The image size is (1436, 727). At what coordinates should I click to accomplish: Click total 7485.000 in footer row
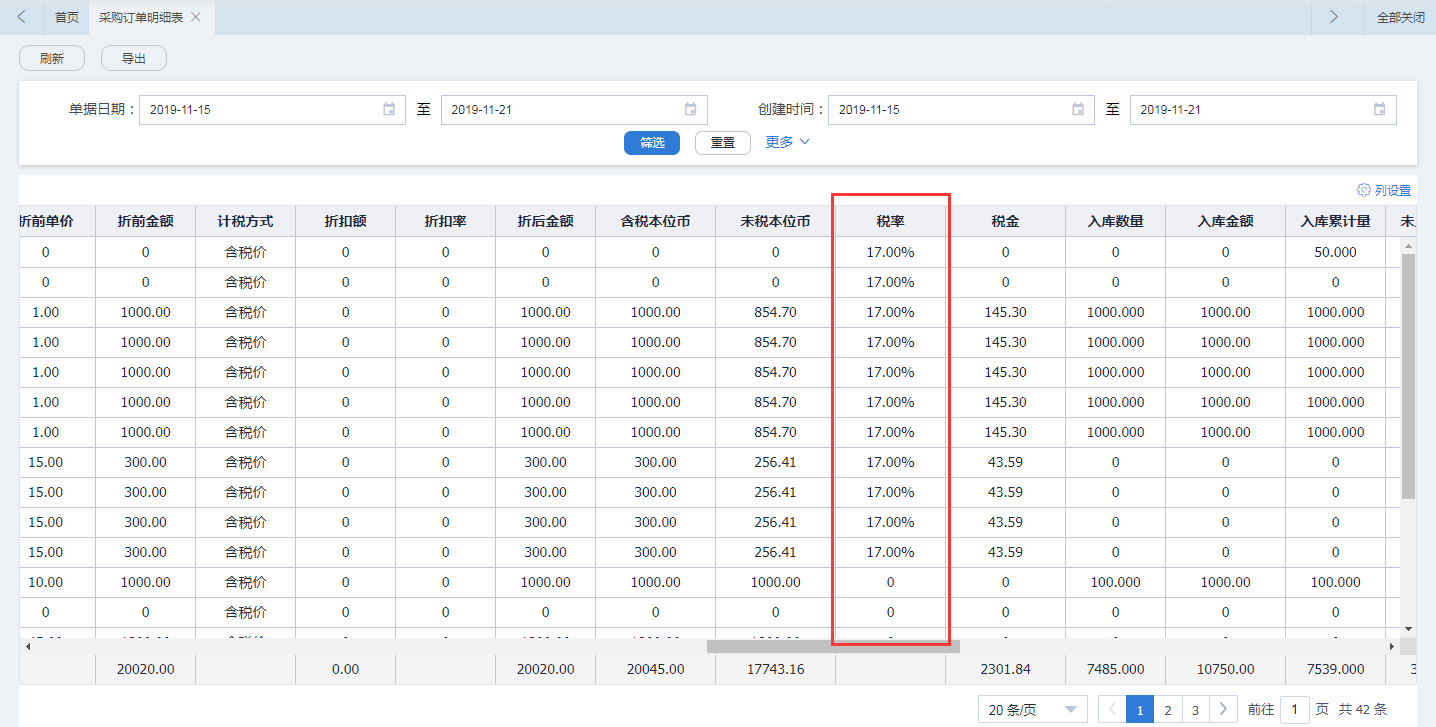(x=1116, y=669)
